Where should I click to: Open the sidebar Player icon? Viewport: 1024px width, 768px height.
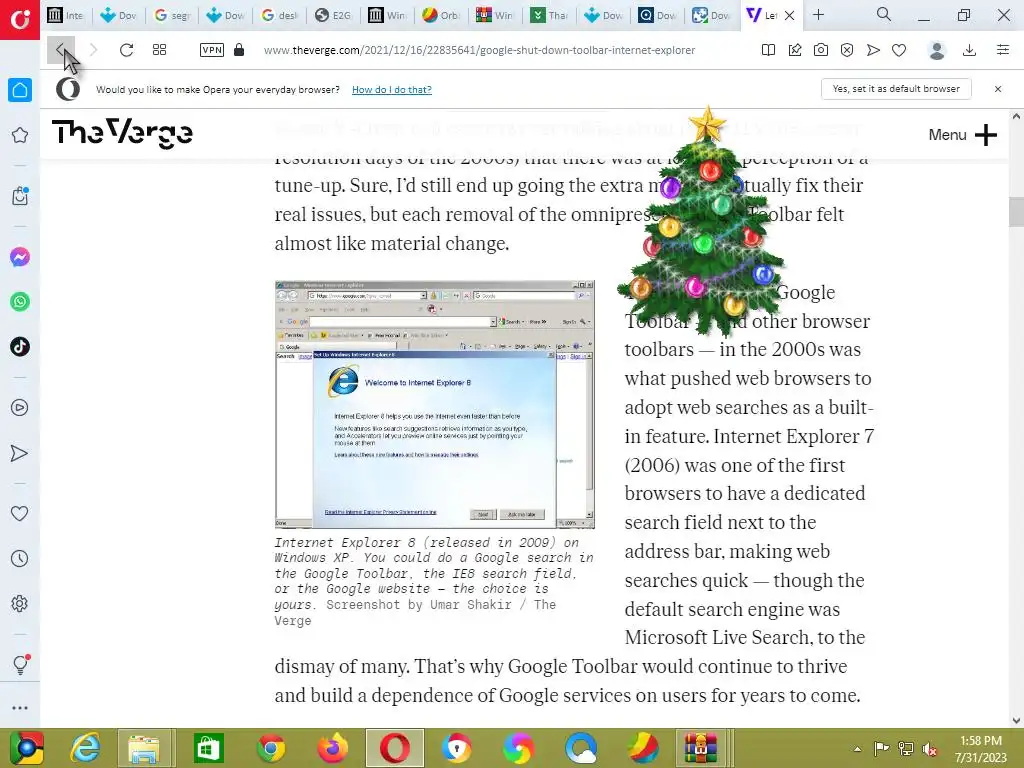point(20,408)
